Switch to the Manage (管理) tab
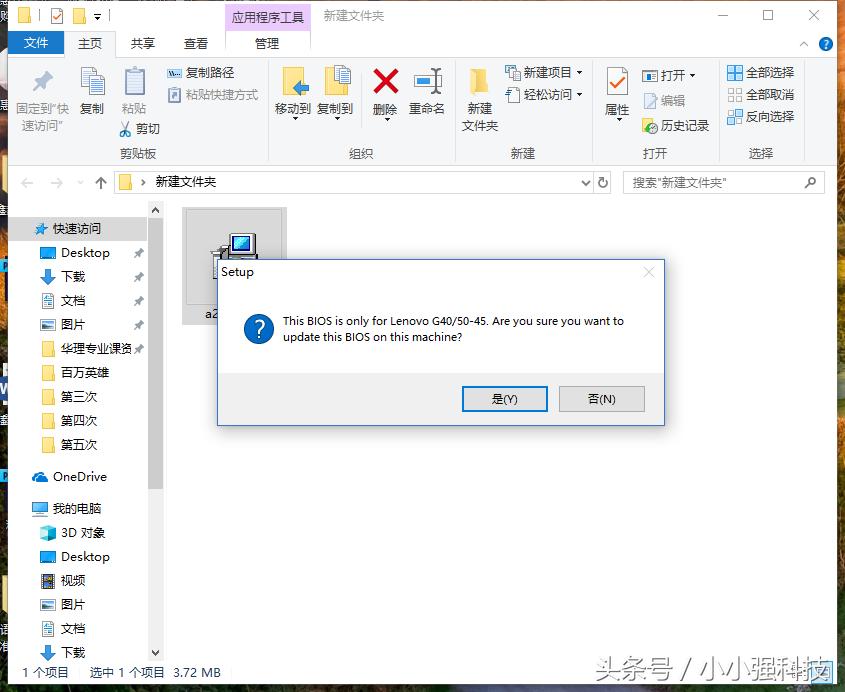 267,43
